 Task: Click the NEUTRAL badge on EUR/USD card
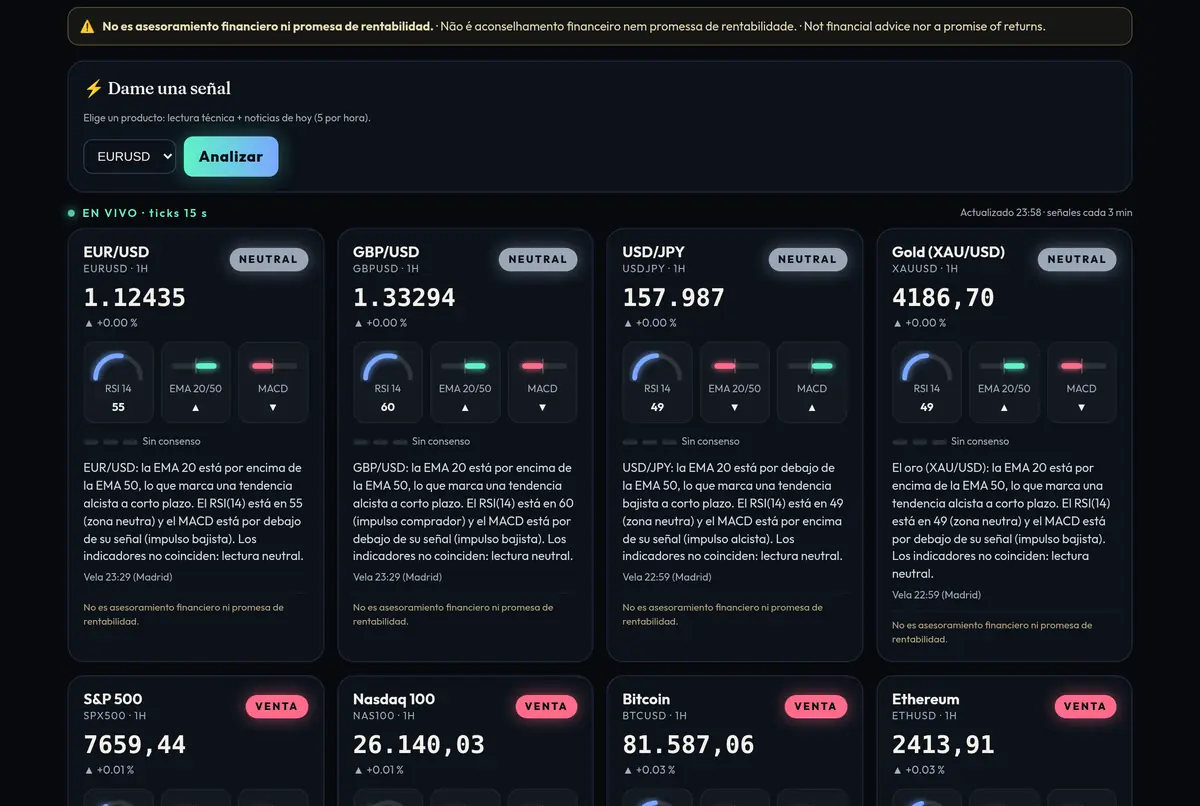269,259
